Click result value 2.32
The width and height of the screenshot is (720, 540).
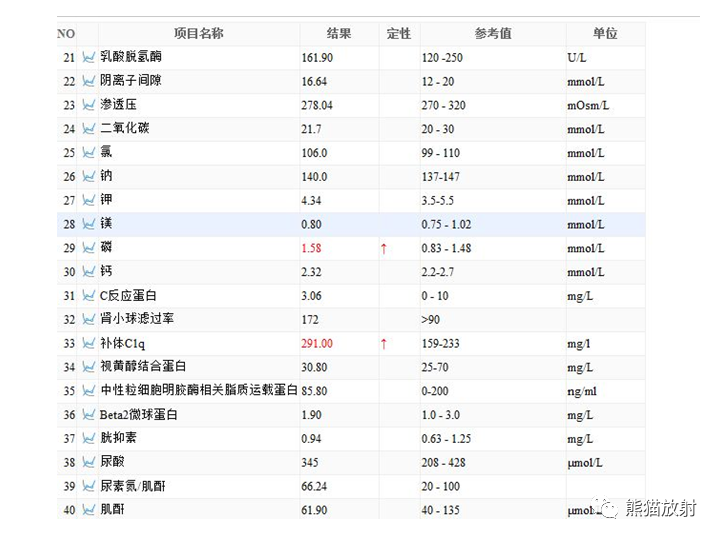click(x=311, y=272)
